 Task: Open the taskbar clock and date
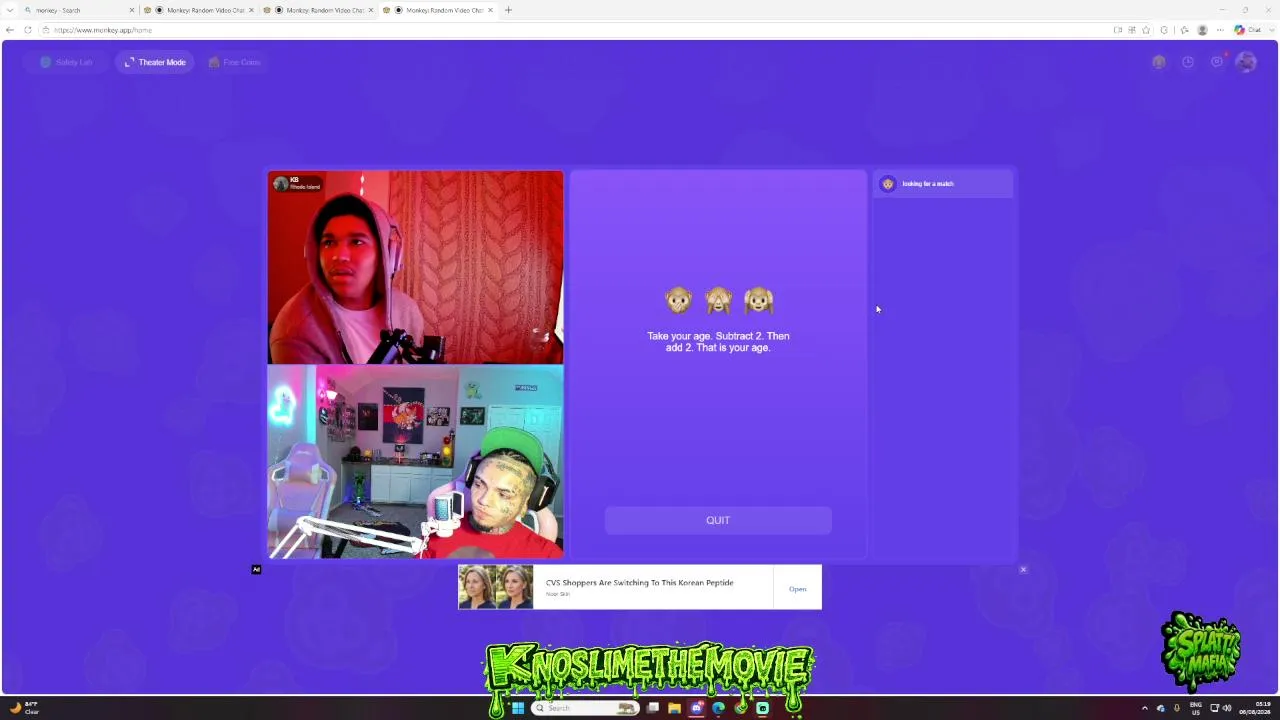[1255, 708]
